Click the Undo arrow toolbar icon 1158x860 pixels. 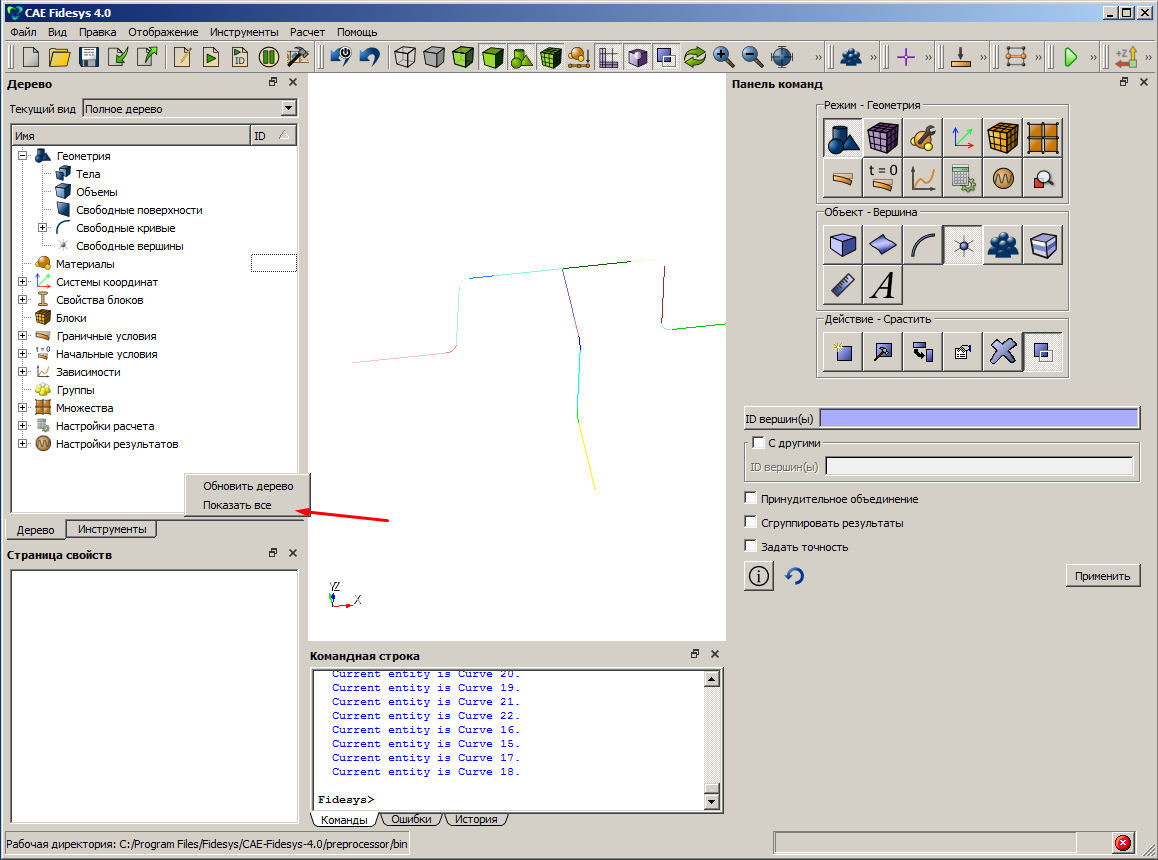point(369,57)
